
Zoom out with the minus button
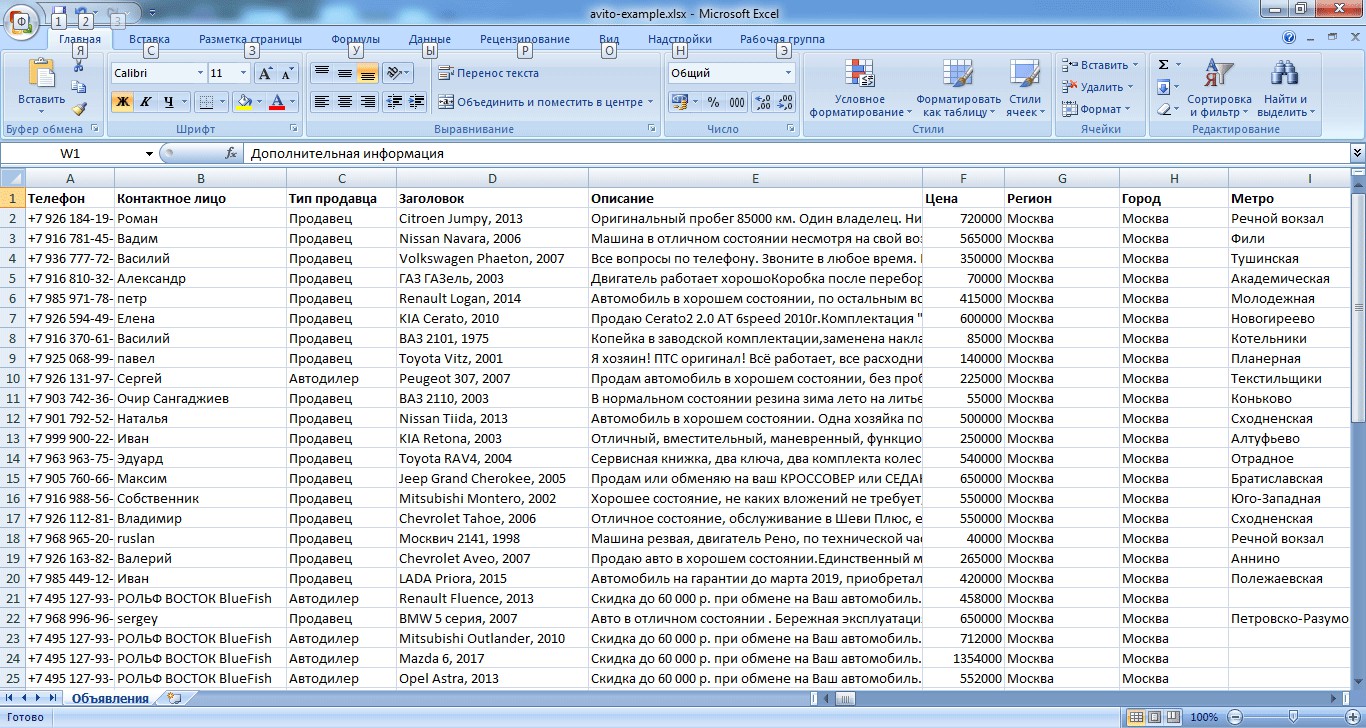pos(1234,717)
